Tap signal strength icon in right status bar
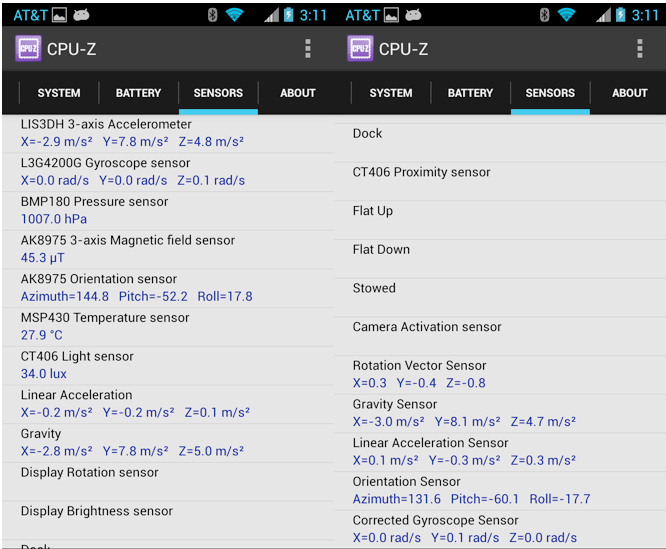The image size is (666, 549). (603, 16)
